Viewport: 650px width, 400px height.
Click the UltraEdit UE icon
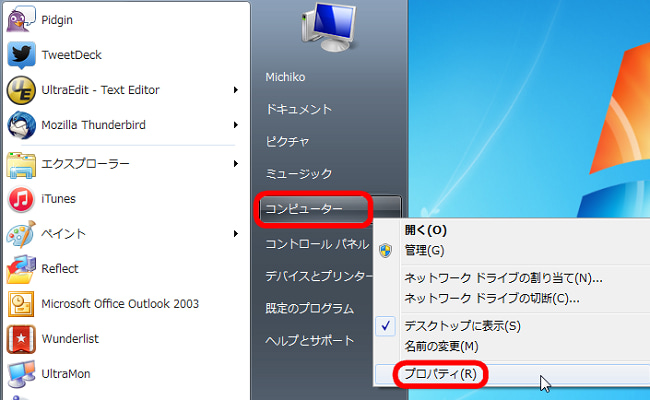point(21,90)
